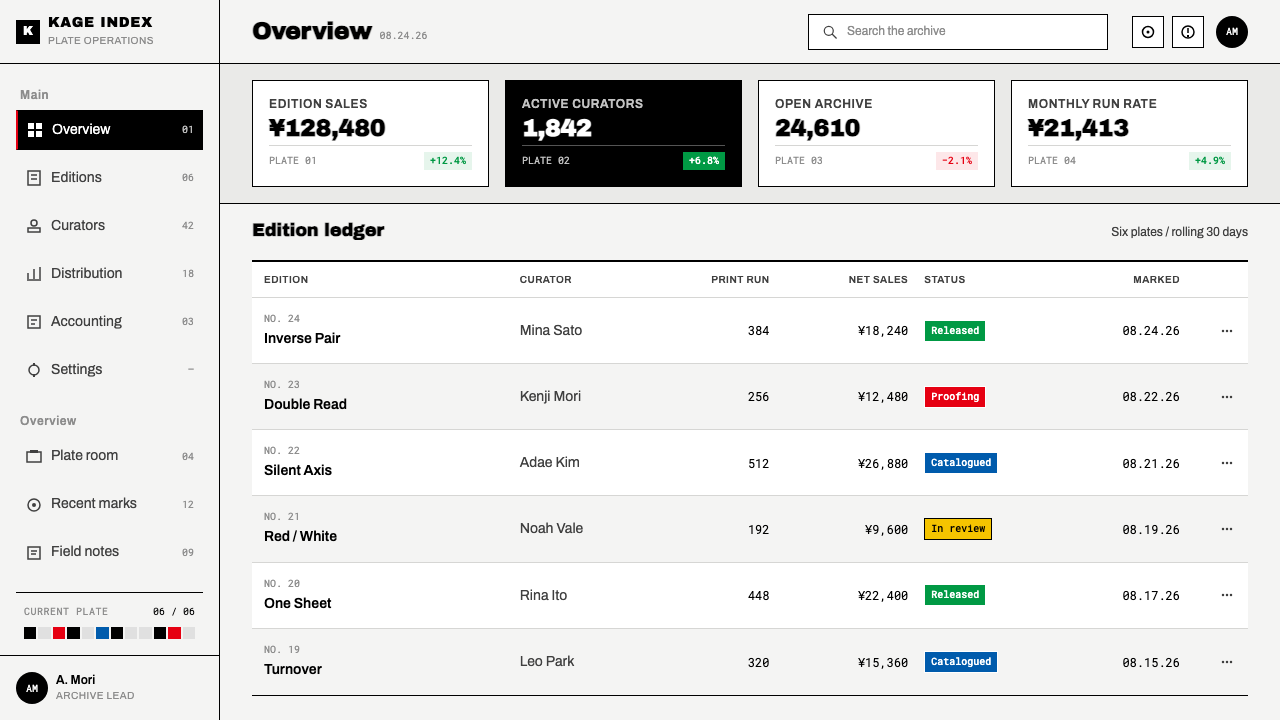Open more options for Inverse Pair row
The width and height of the screenshot is (1280, 720).
coord(1227,331)
